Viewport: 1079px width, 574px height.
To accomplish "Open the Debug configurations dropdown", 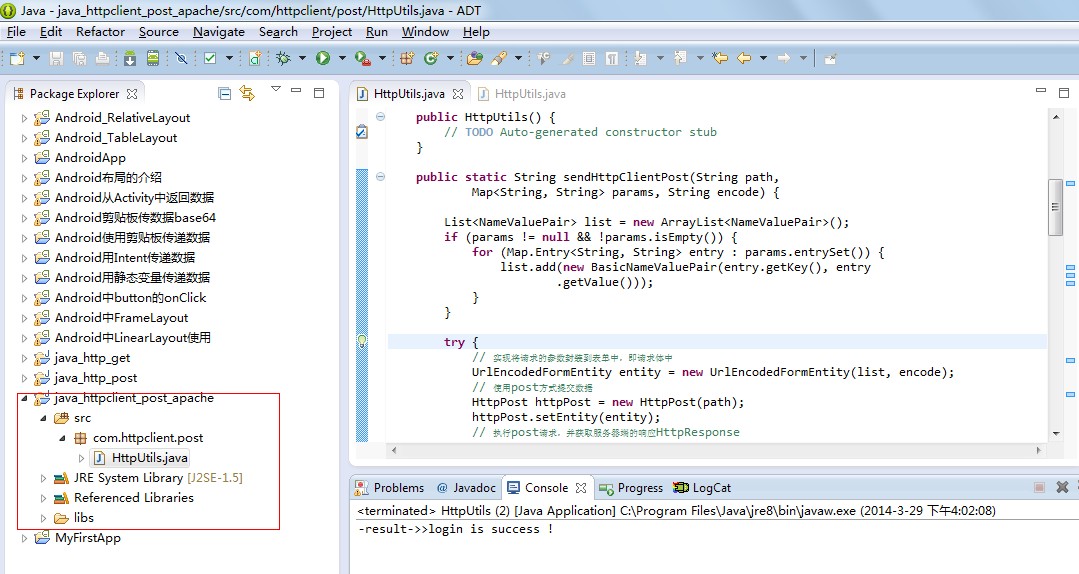I will (302, 59).
